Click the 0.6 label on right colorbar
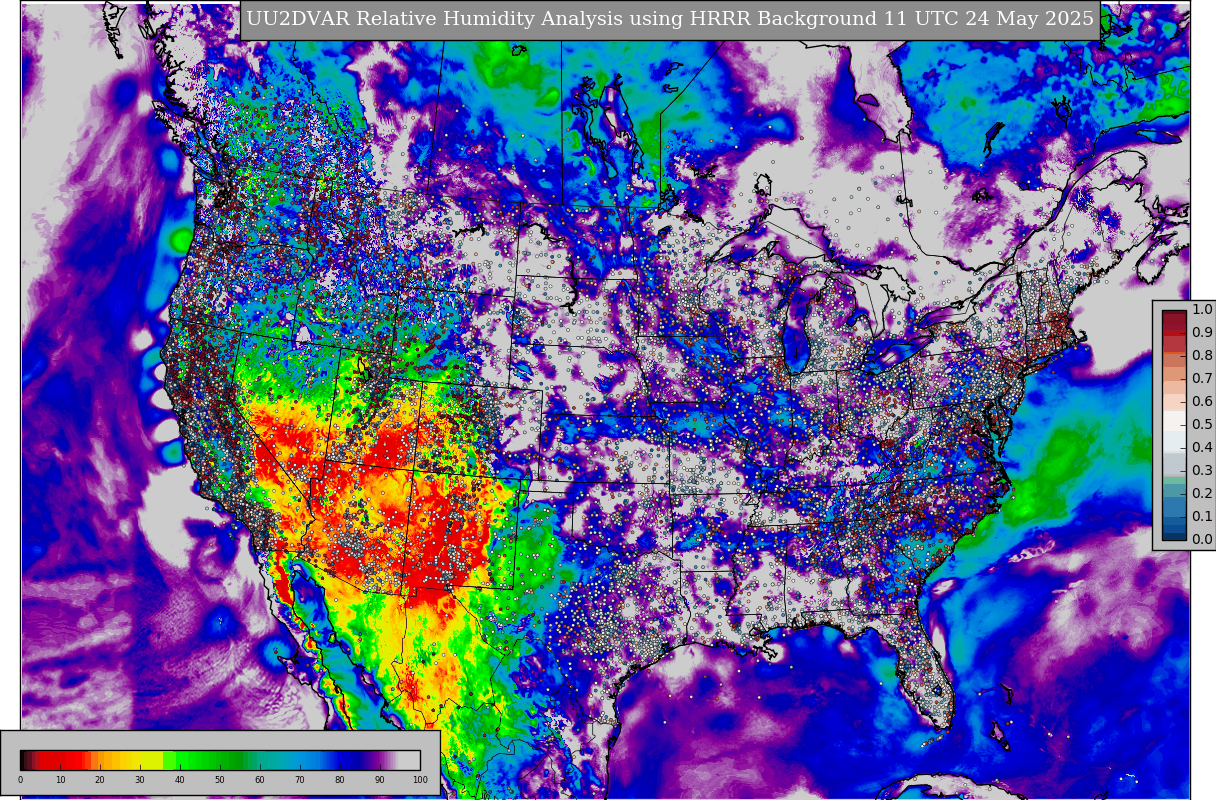Image resolution: width=1216 pixels, height=800 pixels. point(1202,401)
